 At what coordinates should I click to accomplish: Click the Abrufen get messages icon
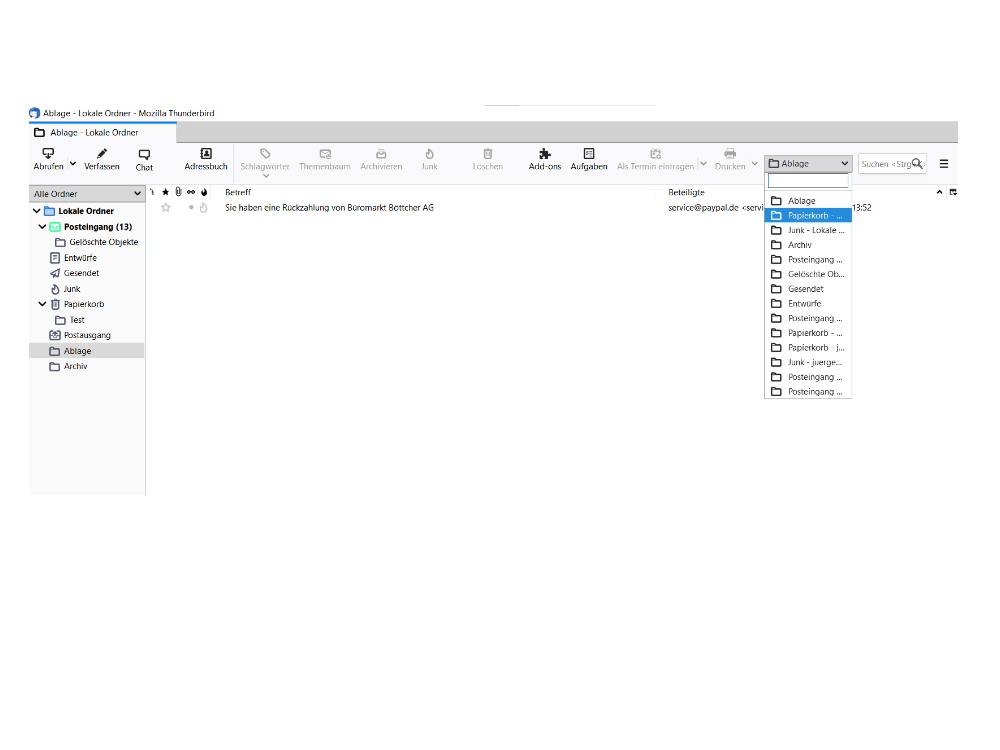pos(48,153)
